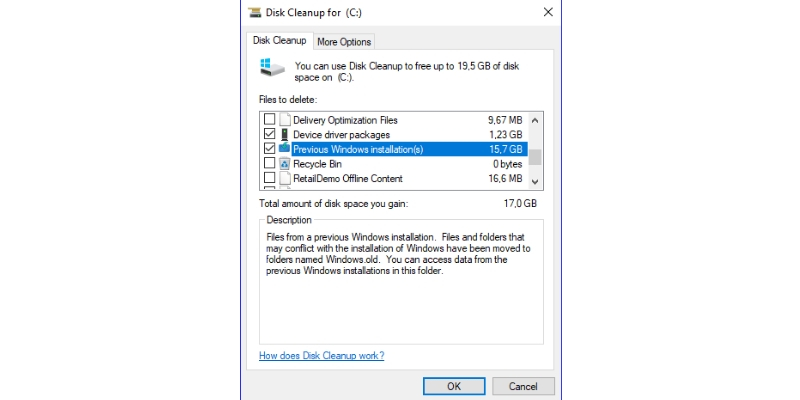Image resolution: width=800 pixels, height=400 pixels.
Task: Click the Previous Windows installation(s) icon
Action: (x=284, y=149)
